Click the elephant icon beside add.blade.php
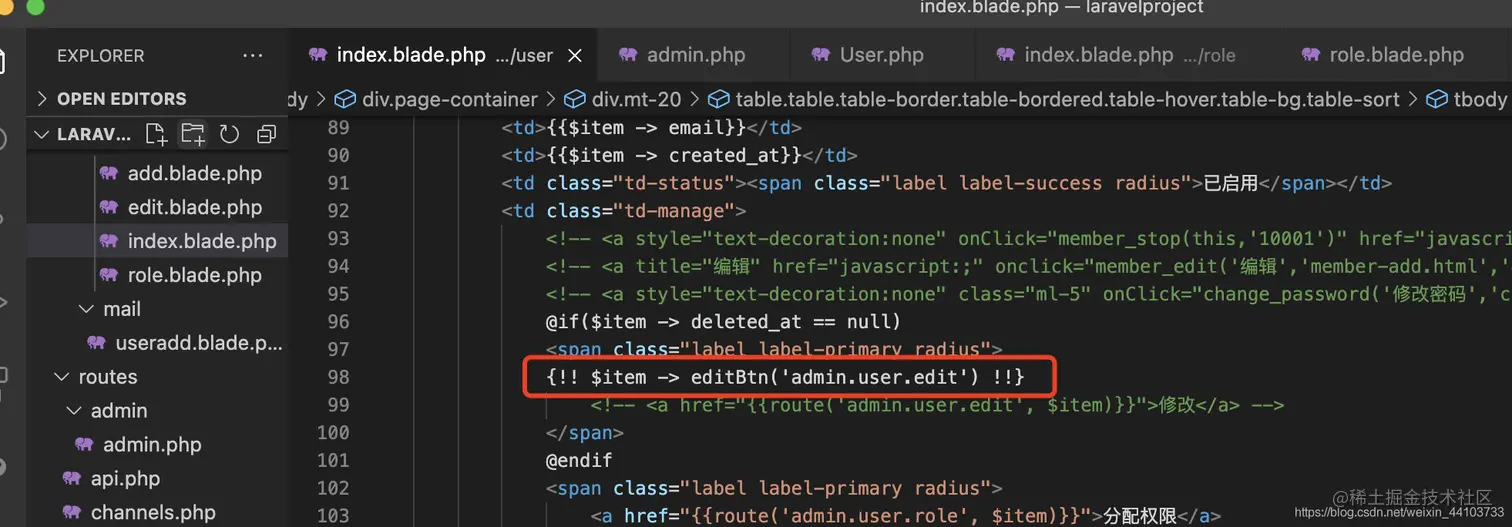 pyautogui.click(x=109, y=173)
